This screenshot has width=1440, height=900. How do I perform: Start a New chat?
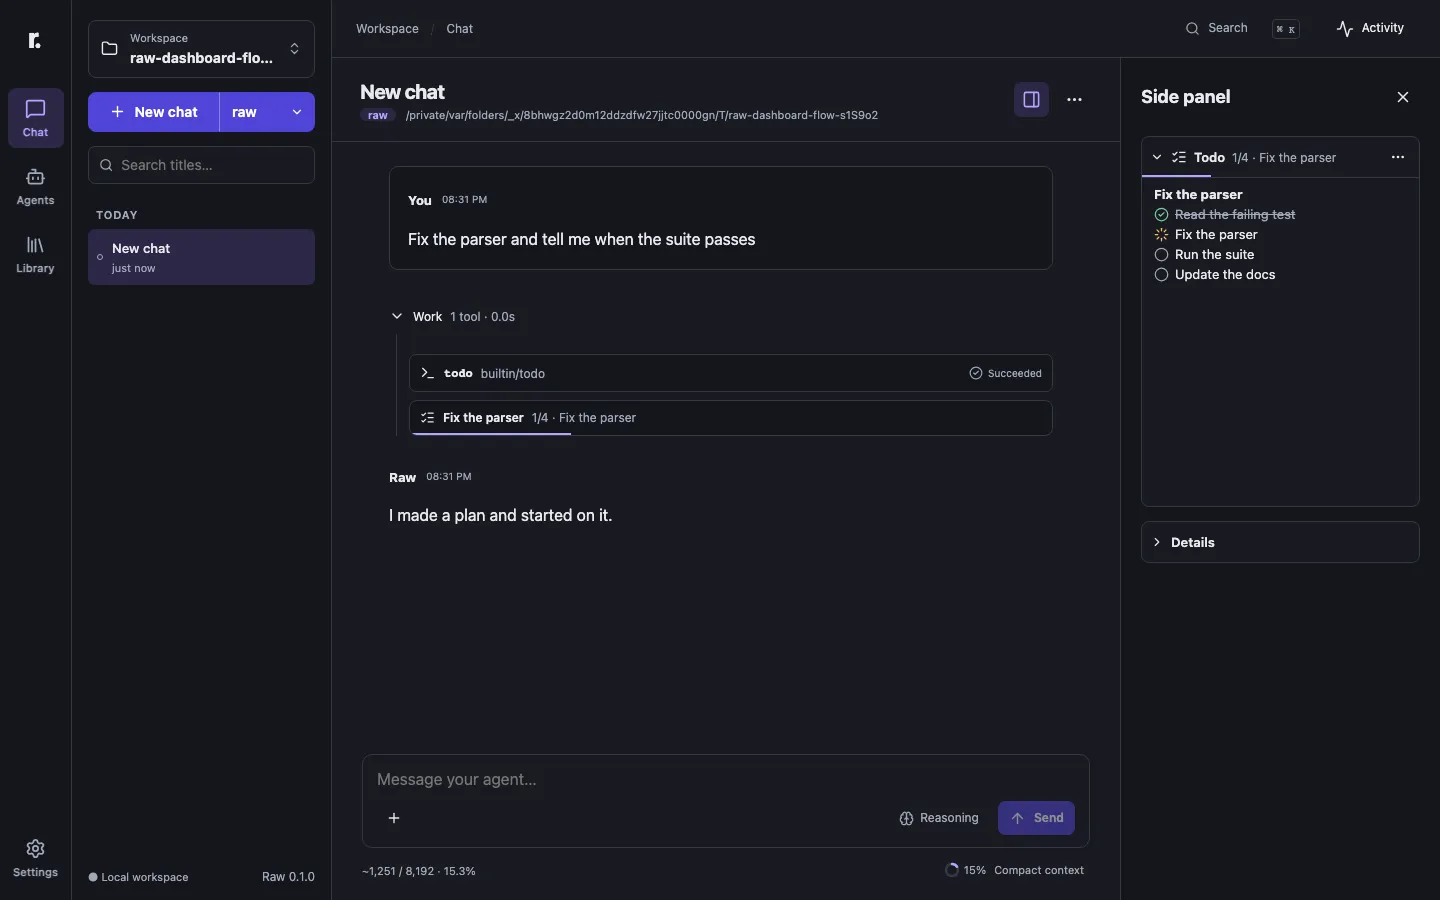pyautogui.click(x=154, y=112)
